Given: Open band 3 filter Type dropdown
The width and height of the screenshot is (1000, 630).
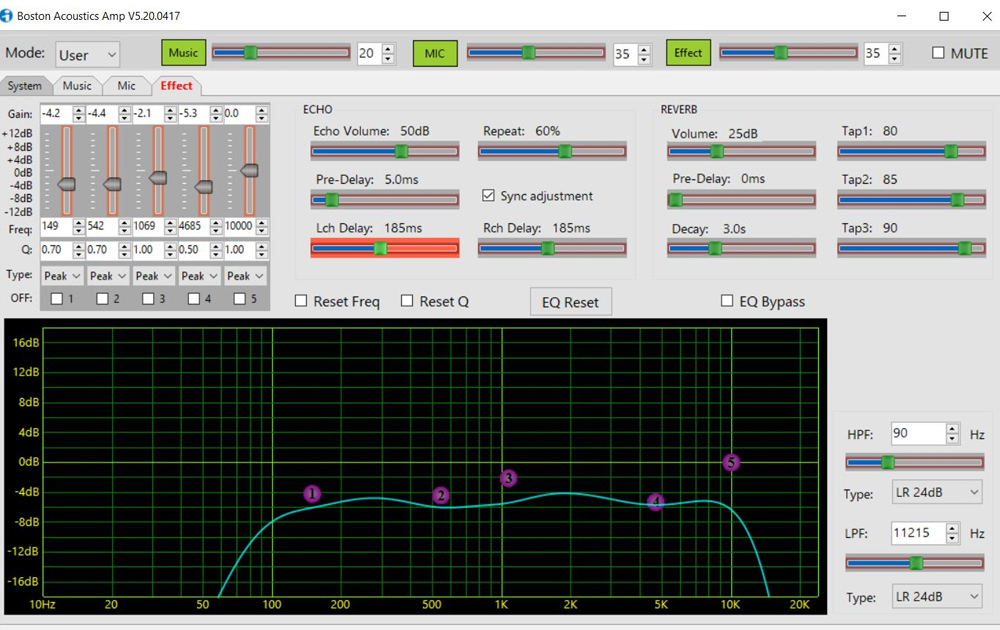Looking at the screenshot, I should 154,275.
